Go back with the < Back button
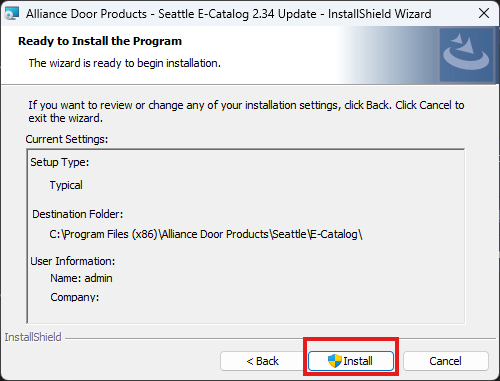Viewport: 500px width, 381px height. click(x=263, y=361)
